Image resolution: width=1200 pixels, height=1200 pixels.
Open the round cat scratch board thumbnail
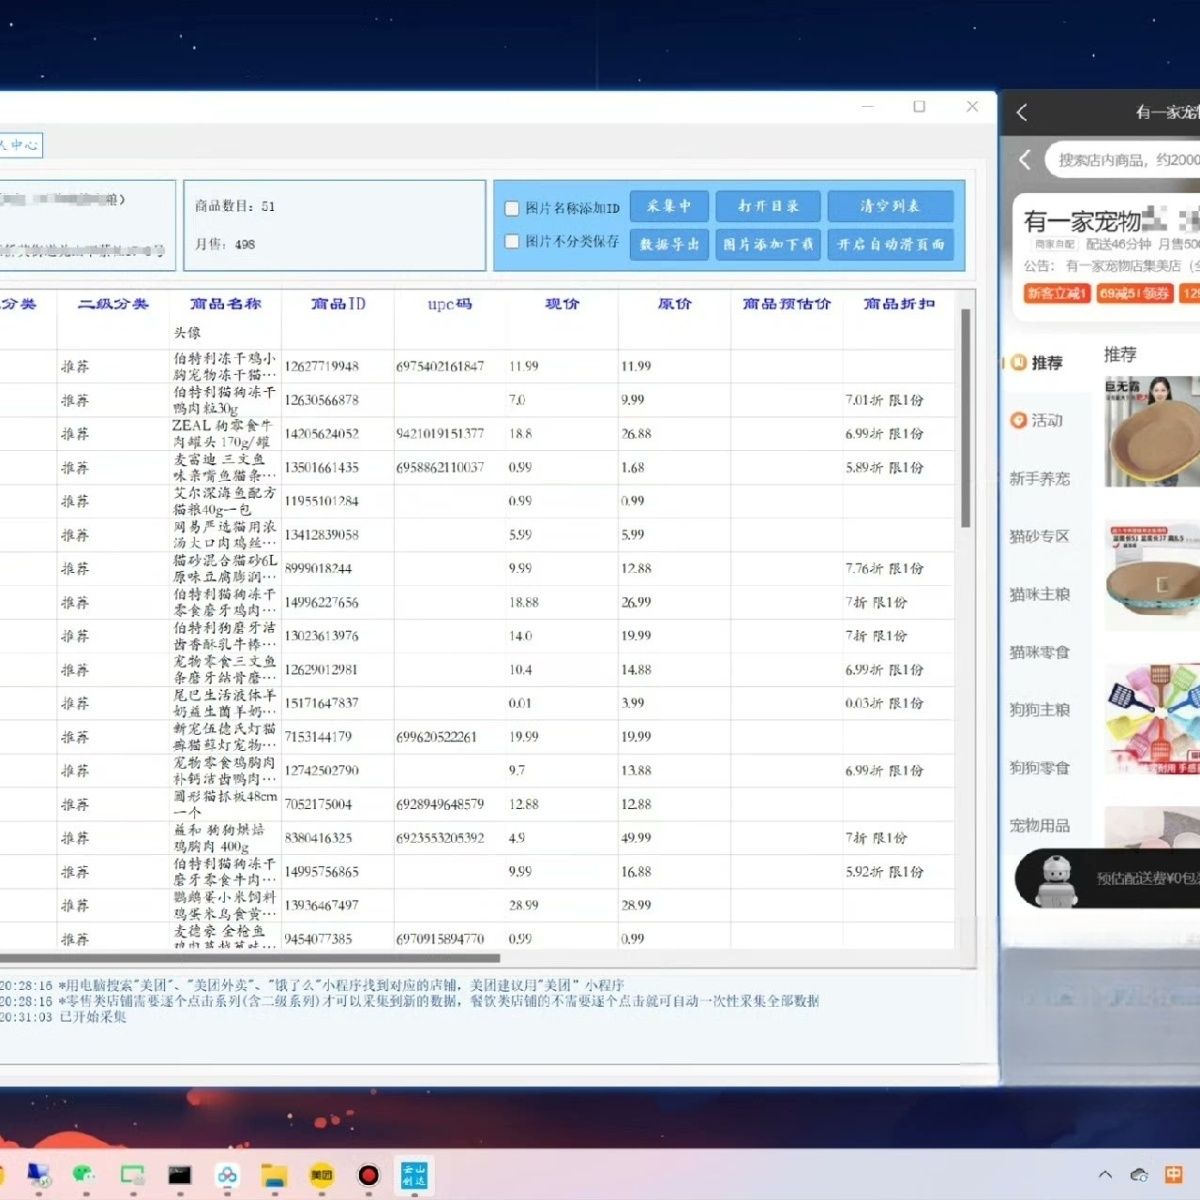pyautogui.click(x=1152, y=577)
